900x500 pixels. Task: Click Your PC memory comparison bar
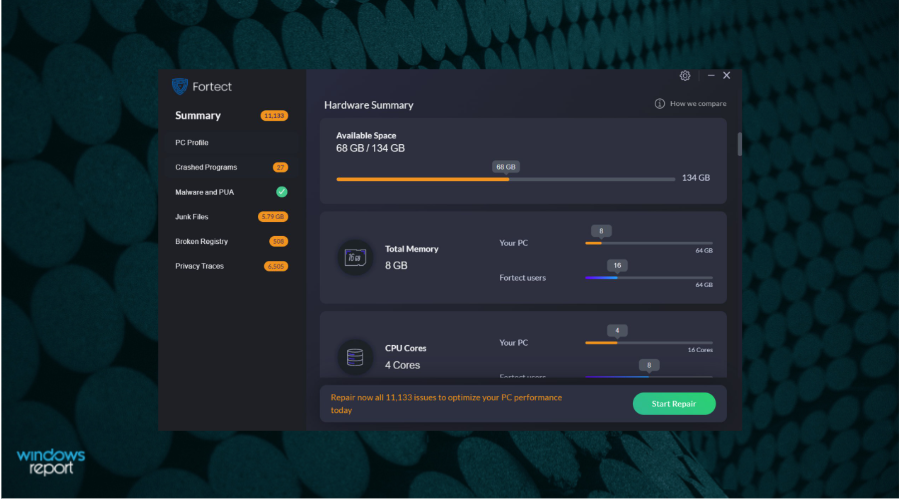click(x=649, y=243)
